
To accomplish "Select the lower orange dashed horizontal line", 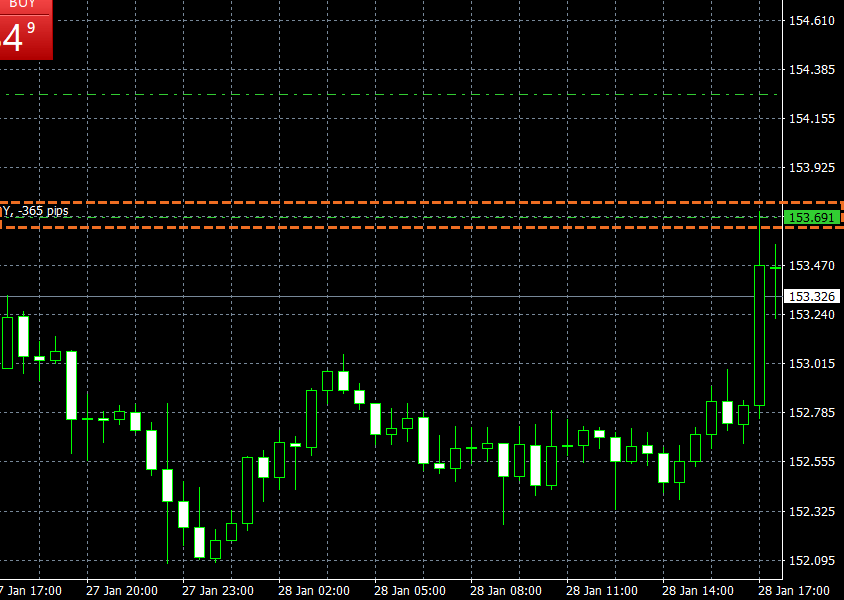I will pyautogui.click(x=400, y=227).
